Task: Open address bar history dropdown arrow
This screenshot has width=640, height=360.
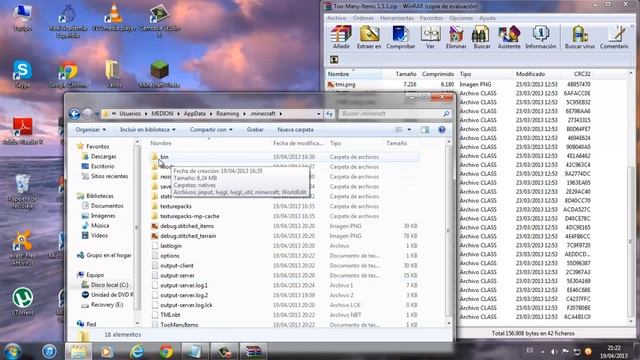Action: 318,114
